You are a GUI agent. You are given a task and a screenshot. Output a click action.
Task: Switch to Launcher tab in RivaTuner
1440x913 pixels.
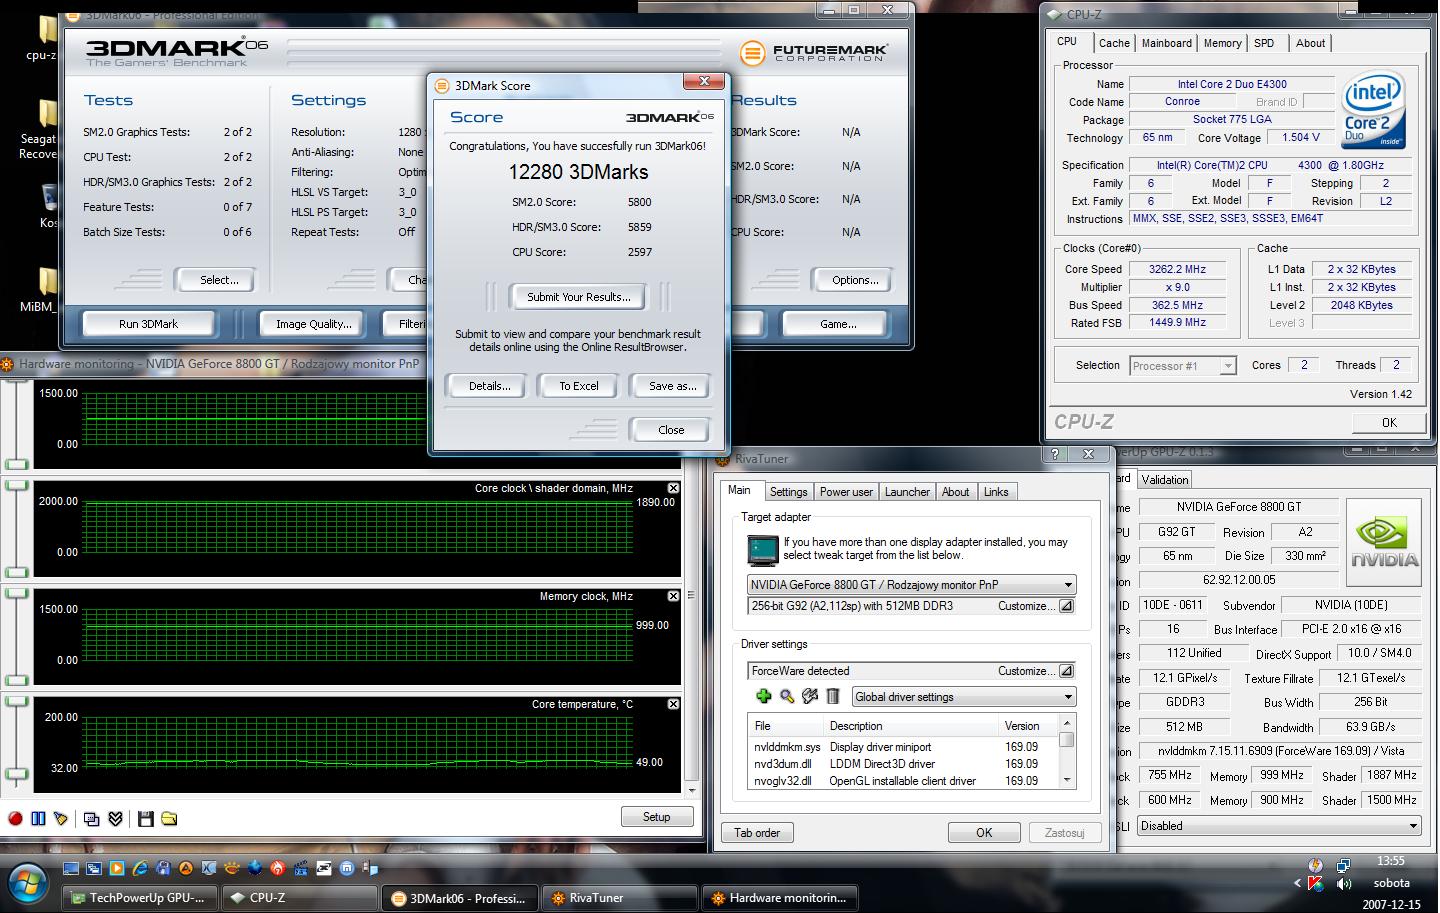pyautogui.click(x=907, y=492)
